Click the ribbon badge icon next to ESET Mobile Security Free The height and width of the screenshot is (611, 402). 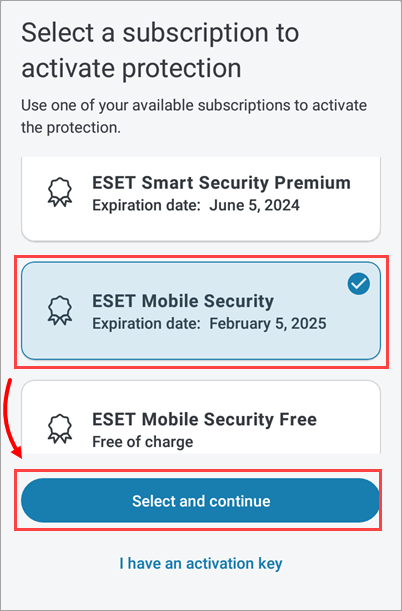60,429
